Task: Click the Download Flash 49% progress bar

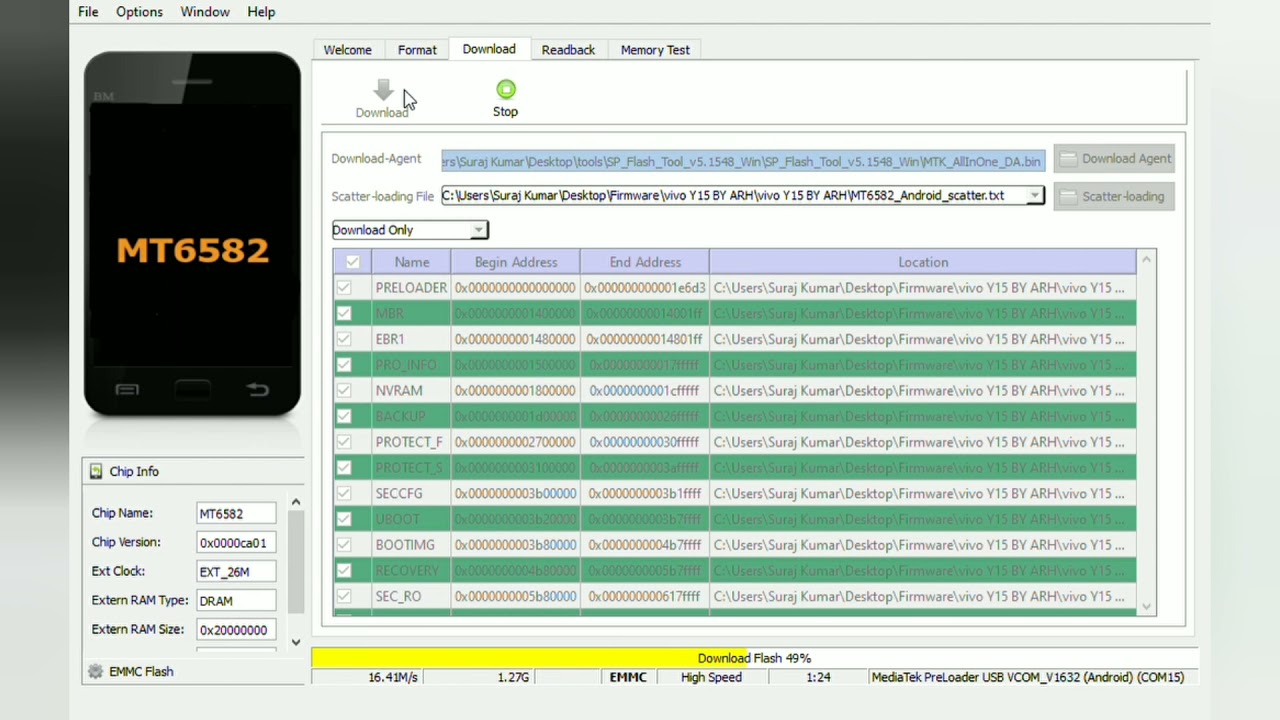Action: pos(754,658)
